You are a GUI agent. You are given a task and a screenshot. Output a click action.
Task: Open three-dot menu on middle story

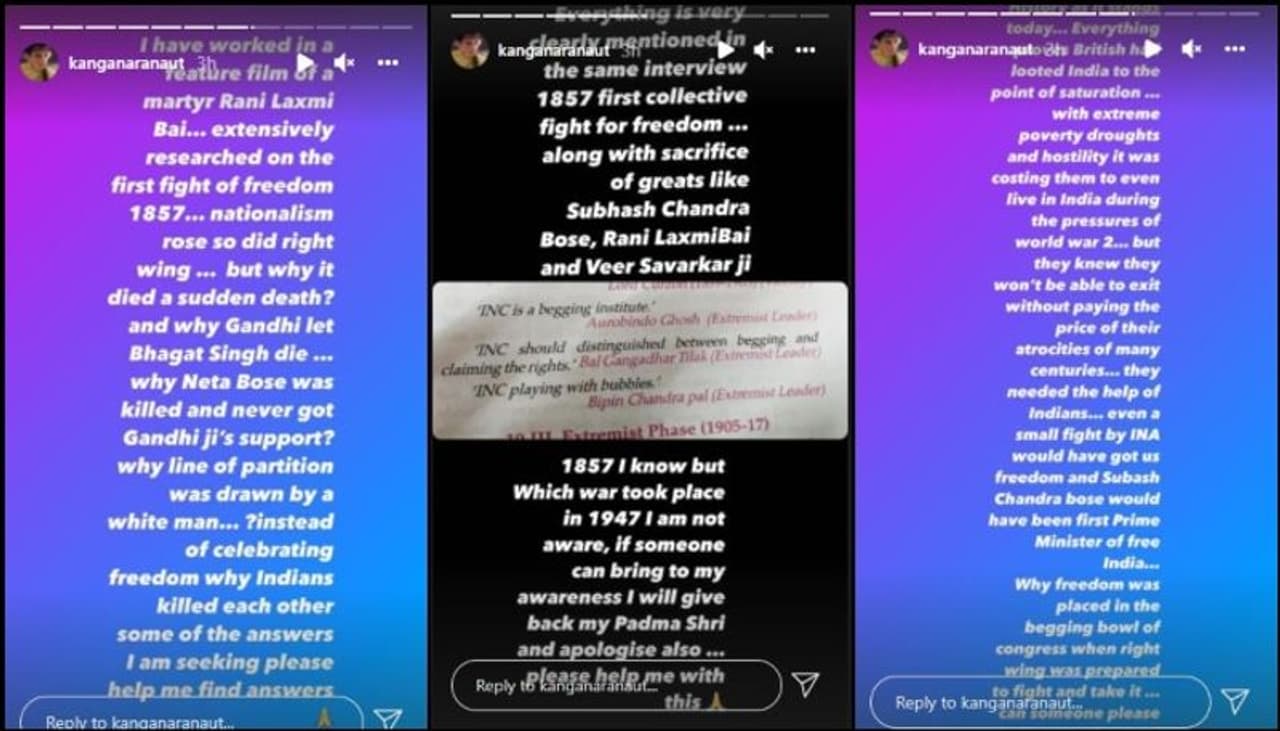tap(806, 50)
